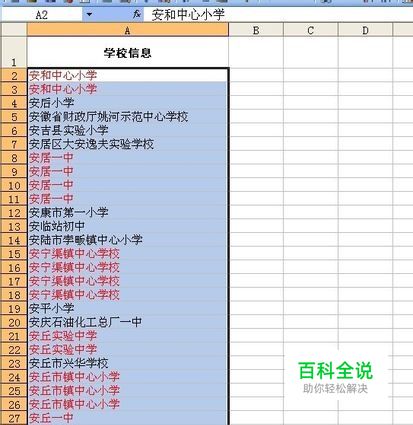Viewport: 413px width, 425px height.
Task: Select row 2 header
Action: coord(13,75)
